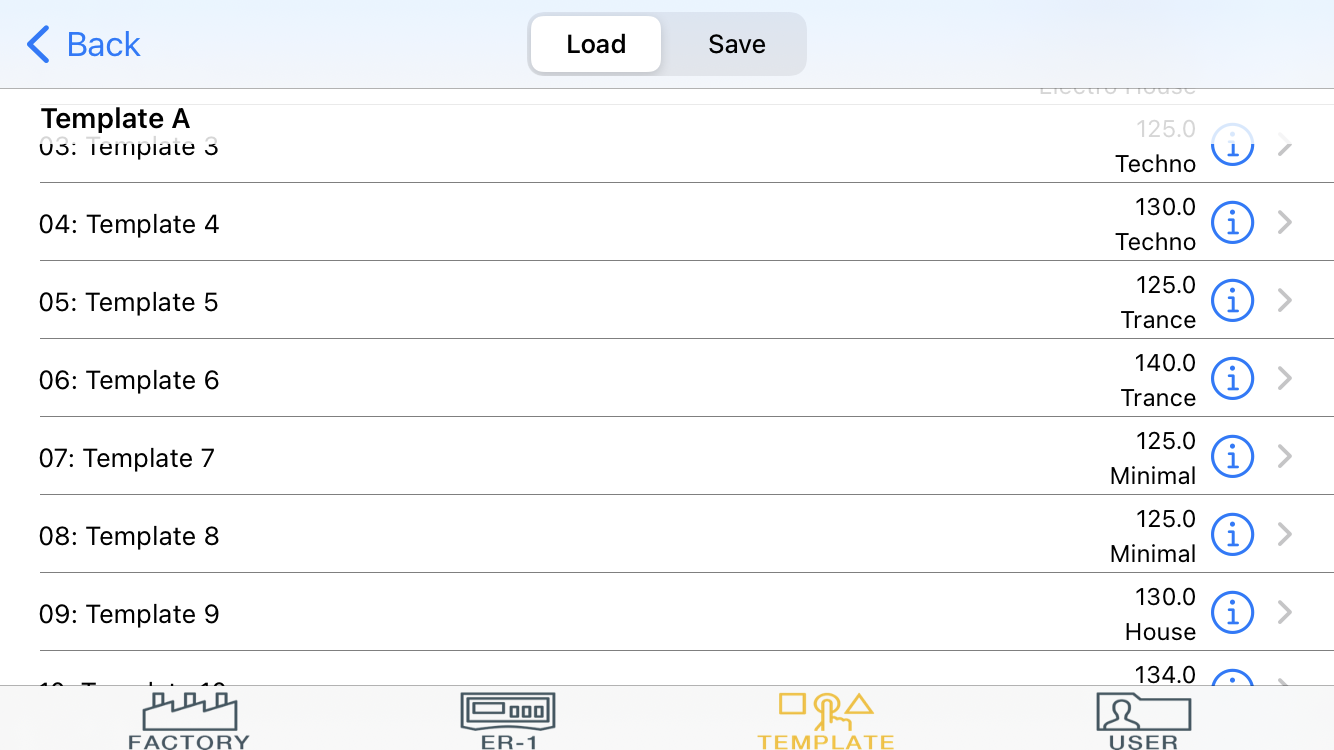The height and width of the screenshot is (750, 1334).
Task: Choose 08: Template 8 row
Action: click(x=667, y=535)
